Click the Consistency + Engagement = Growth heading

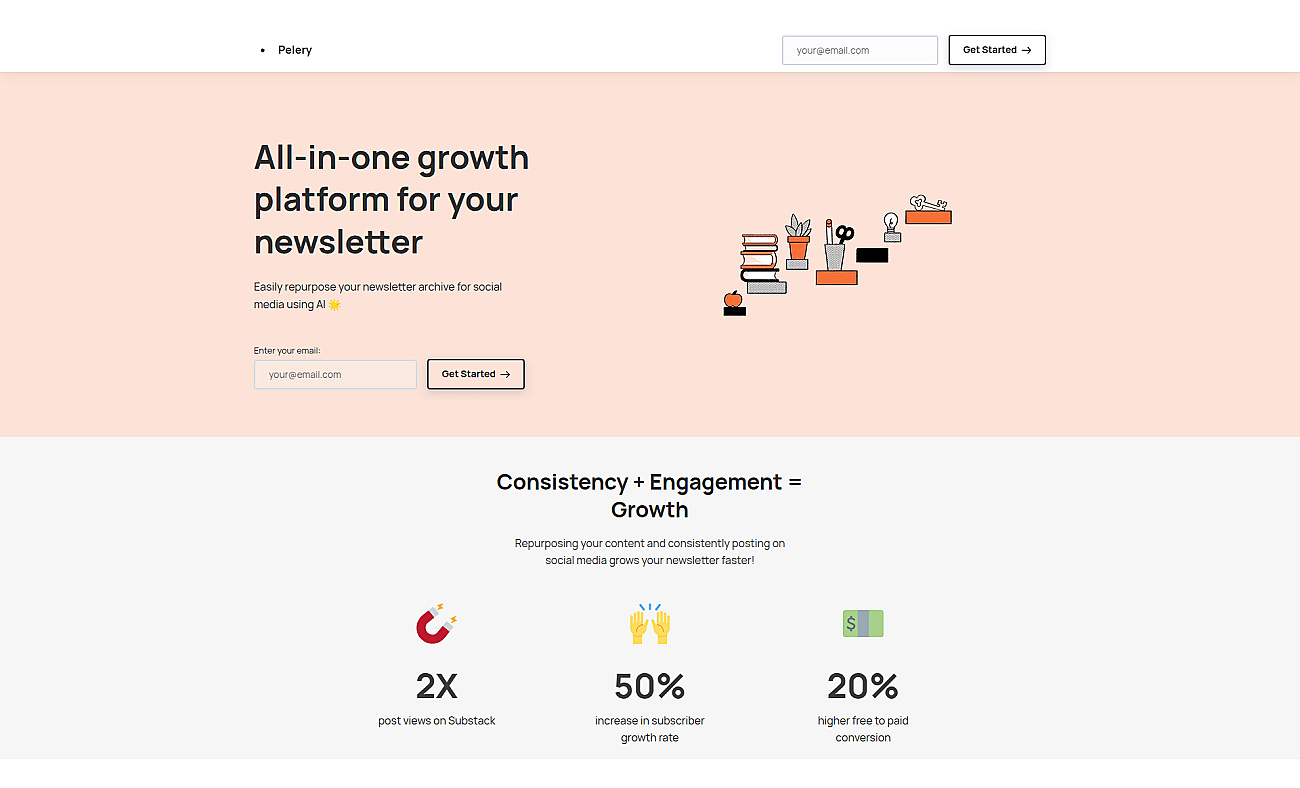(650, 495)
